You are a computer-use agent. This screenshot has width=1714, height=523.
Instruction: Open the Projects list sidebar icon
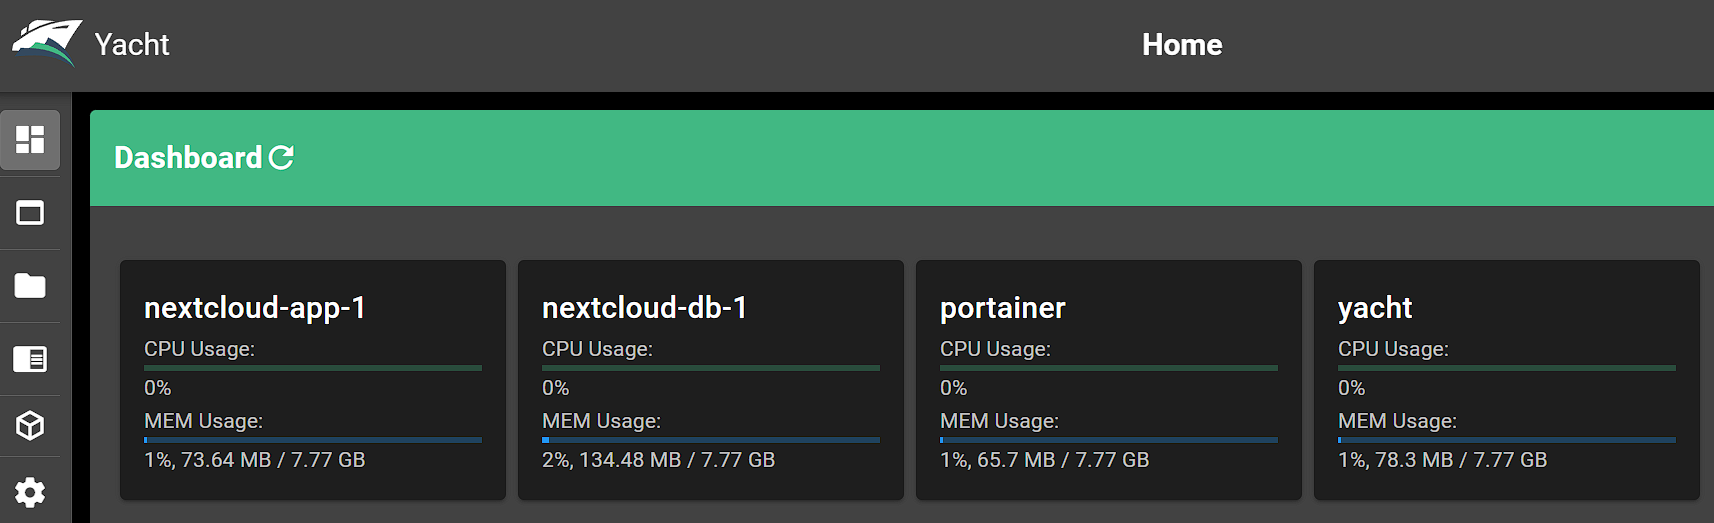coord(30,359)
